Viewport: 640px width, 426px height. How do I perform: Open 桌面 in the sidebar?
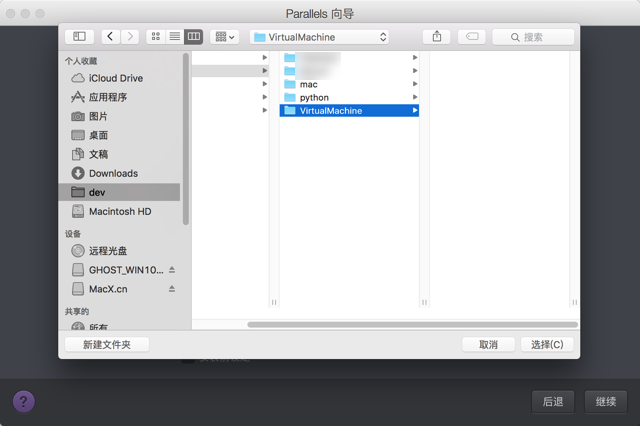click(x=121, y=135)
